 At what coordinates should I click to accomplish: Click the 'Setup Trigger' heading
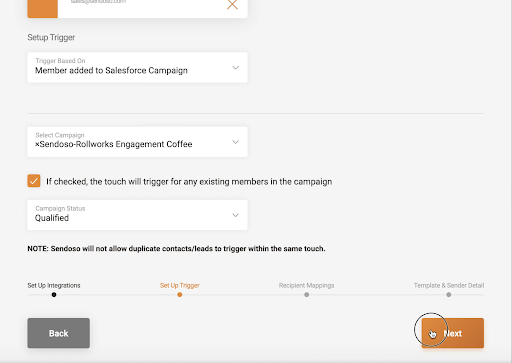coord(51,37)
